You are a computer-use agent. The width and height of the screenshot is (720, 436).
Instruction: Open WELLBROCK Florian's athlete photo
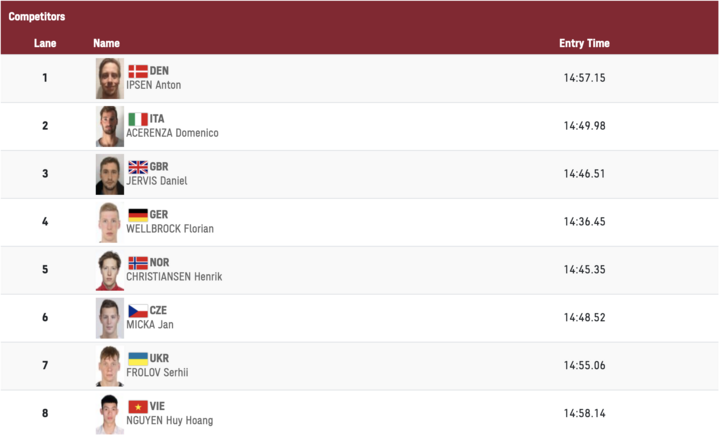(x=110, y=222)
